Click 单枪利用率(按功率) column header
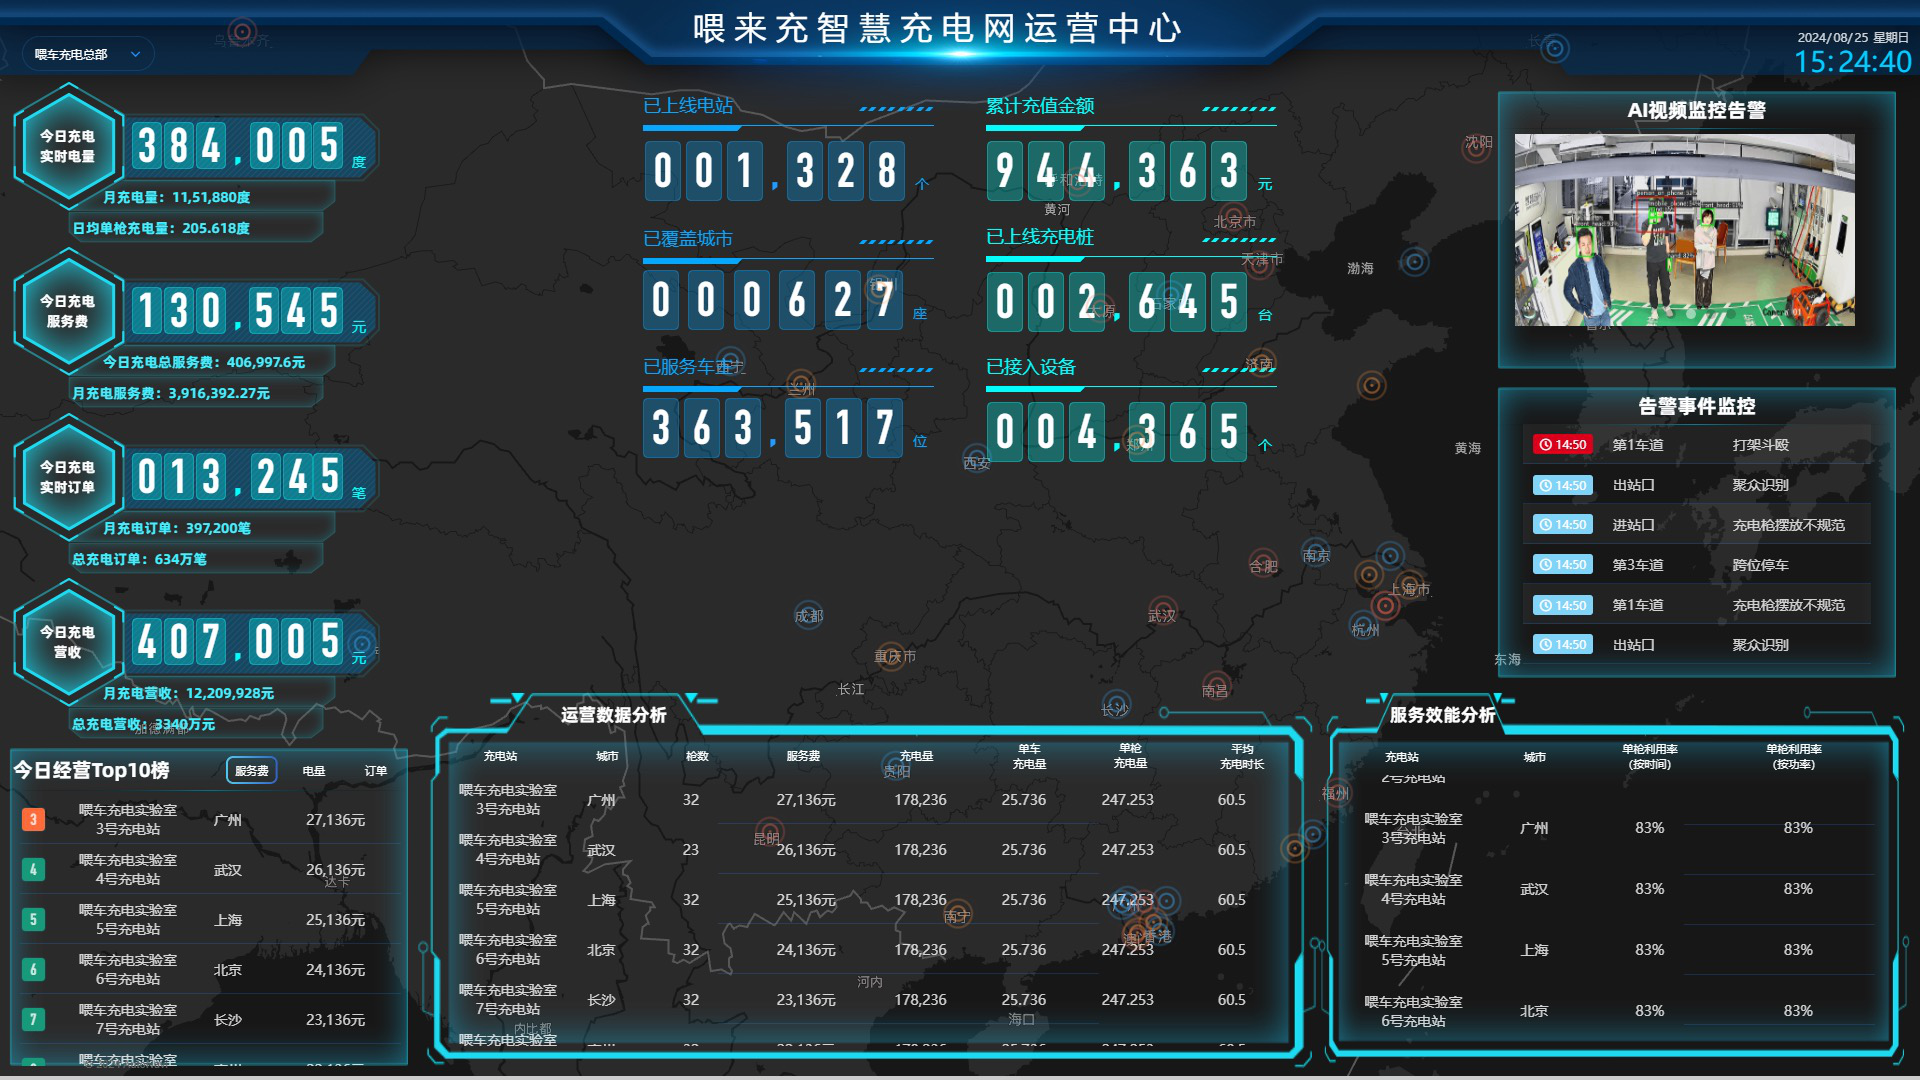Viewport: 1920px width, 1080px height. [x=1794, y=757]
